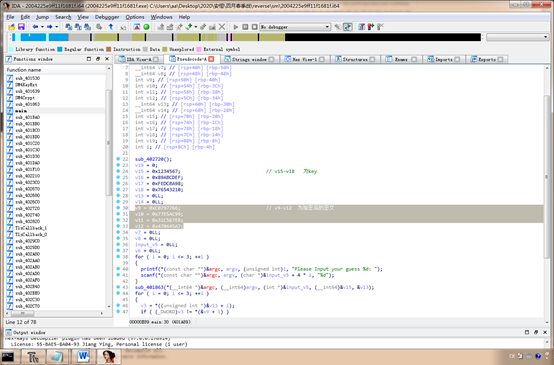Switch to the Enums tab

(401, 59)
